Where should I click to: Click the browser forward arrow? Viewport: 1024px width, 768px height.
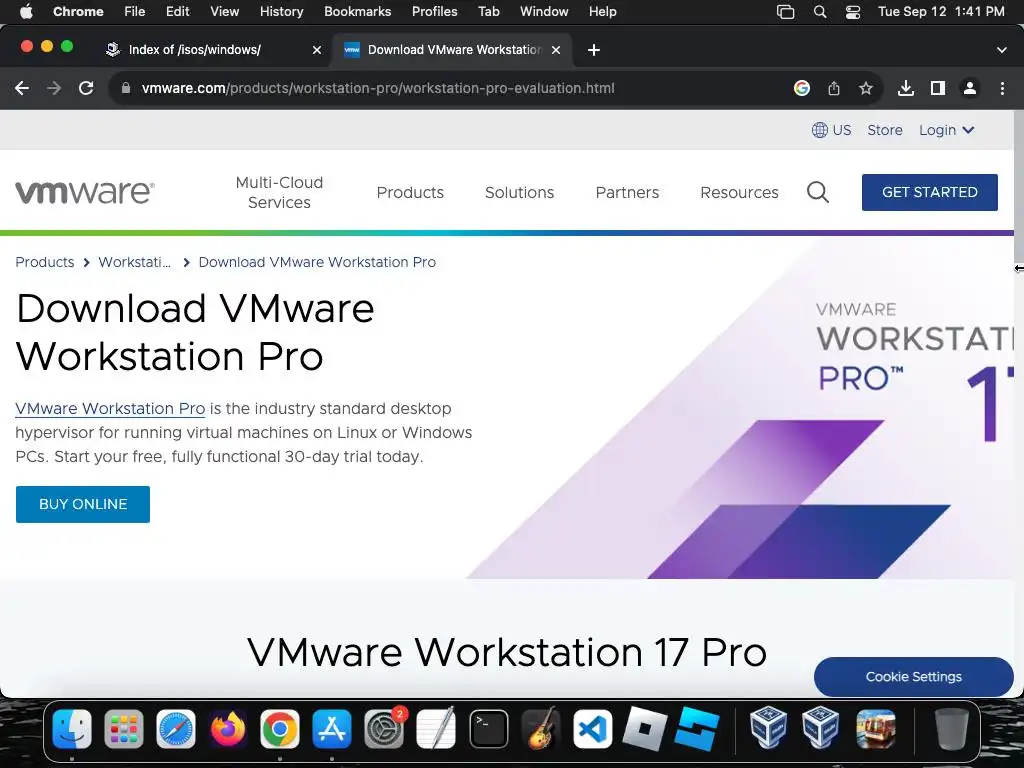(x=54, y=88)
